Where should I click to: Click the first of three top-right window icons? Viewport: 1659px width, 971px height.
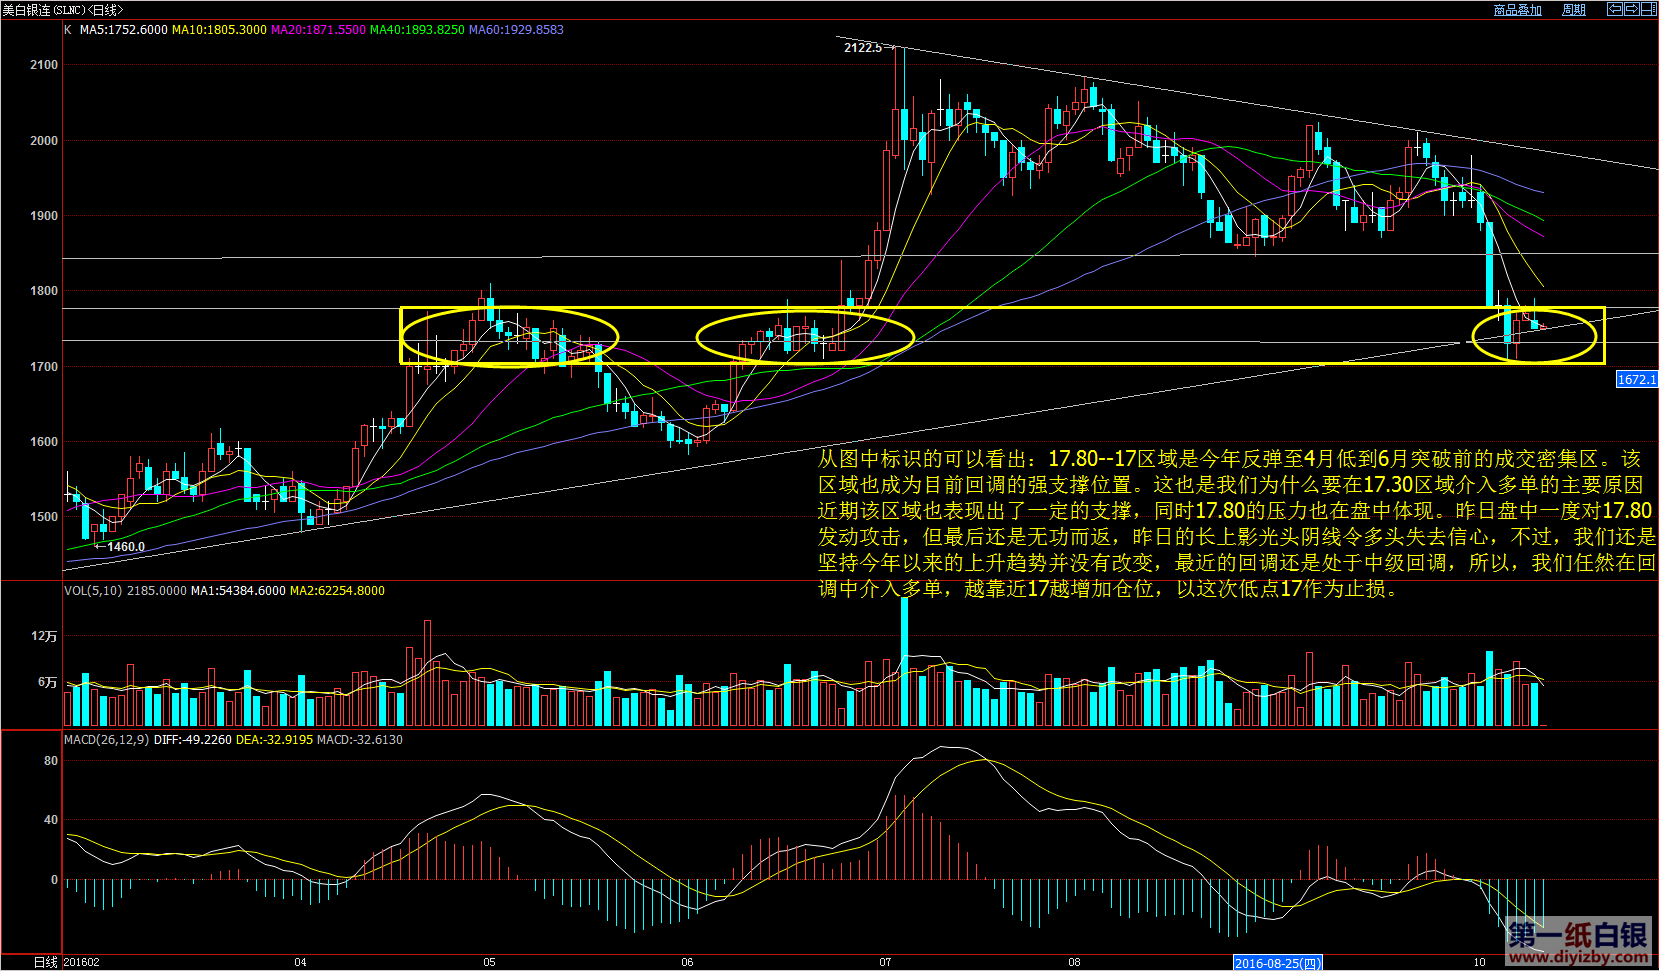(1615, 9)
